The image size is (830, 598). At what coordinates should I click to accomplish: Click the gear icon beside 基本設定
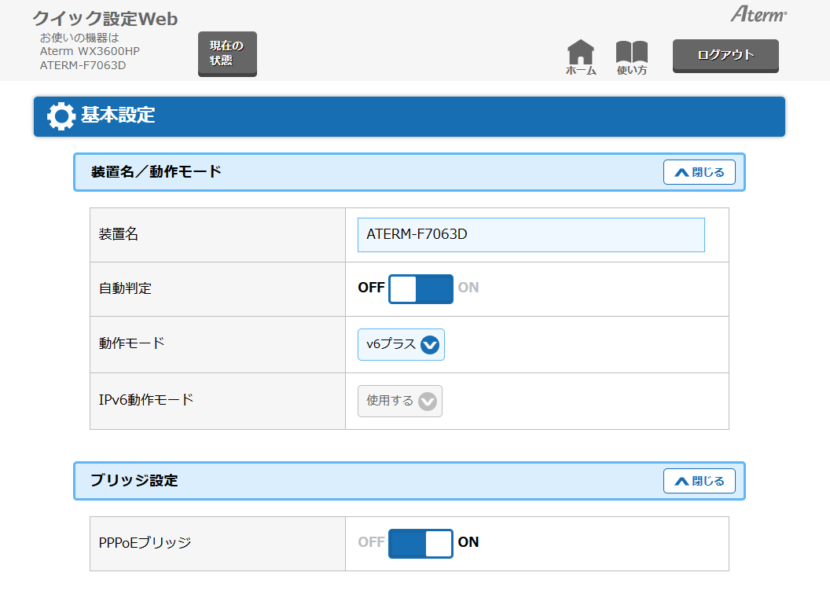coord(61,116)
